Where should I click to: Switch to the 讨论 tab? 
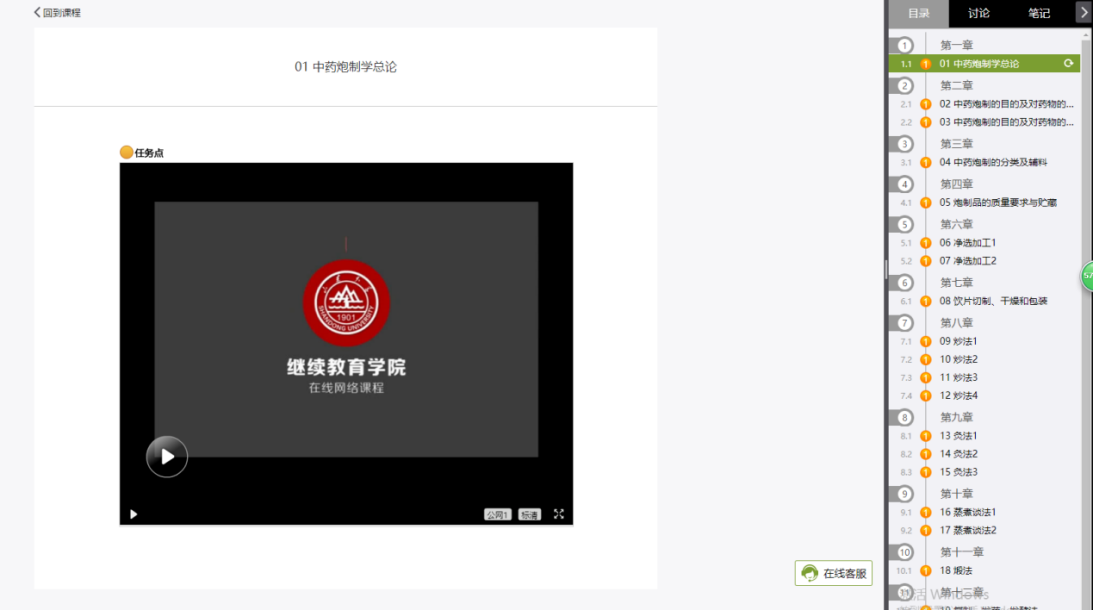(979, 13)
